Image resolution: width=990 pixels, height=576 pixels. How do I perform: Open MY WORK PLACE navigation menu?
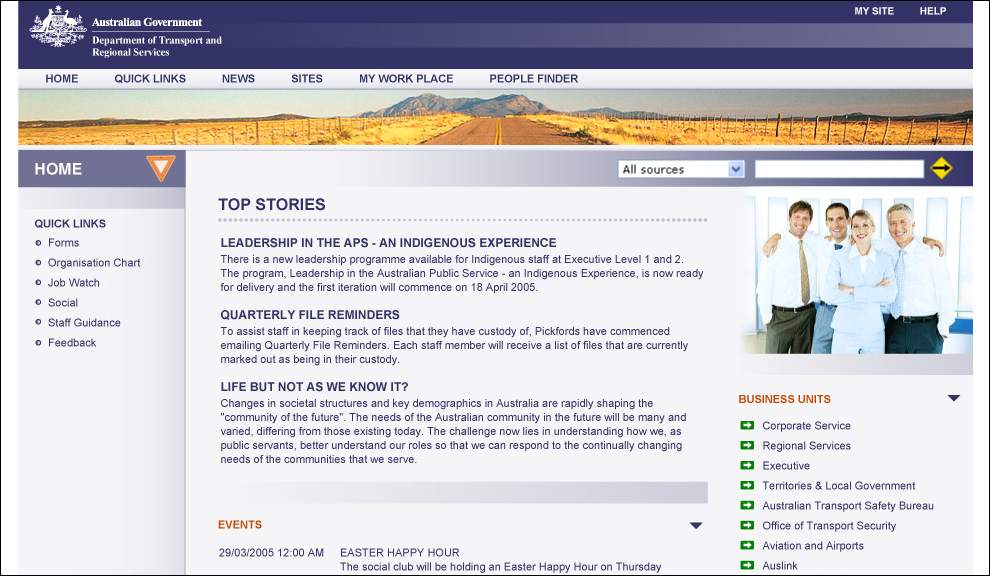pos(406,79)
